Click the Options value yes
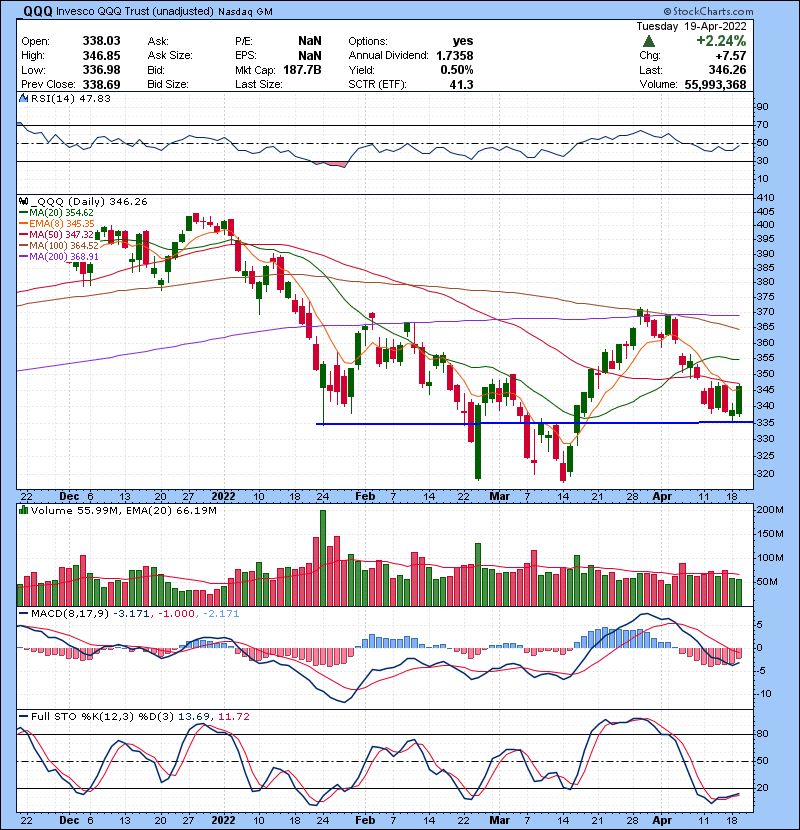 (x=463, y=41)
